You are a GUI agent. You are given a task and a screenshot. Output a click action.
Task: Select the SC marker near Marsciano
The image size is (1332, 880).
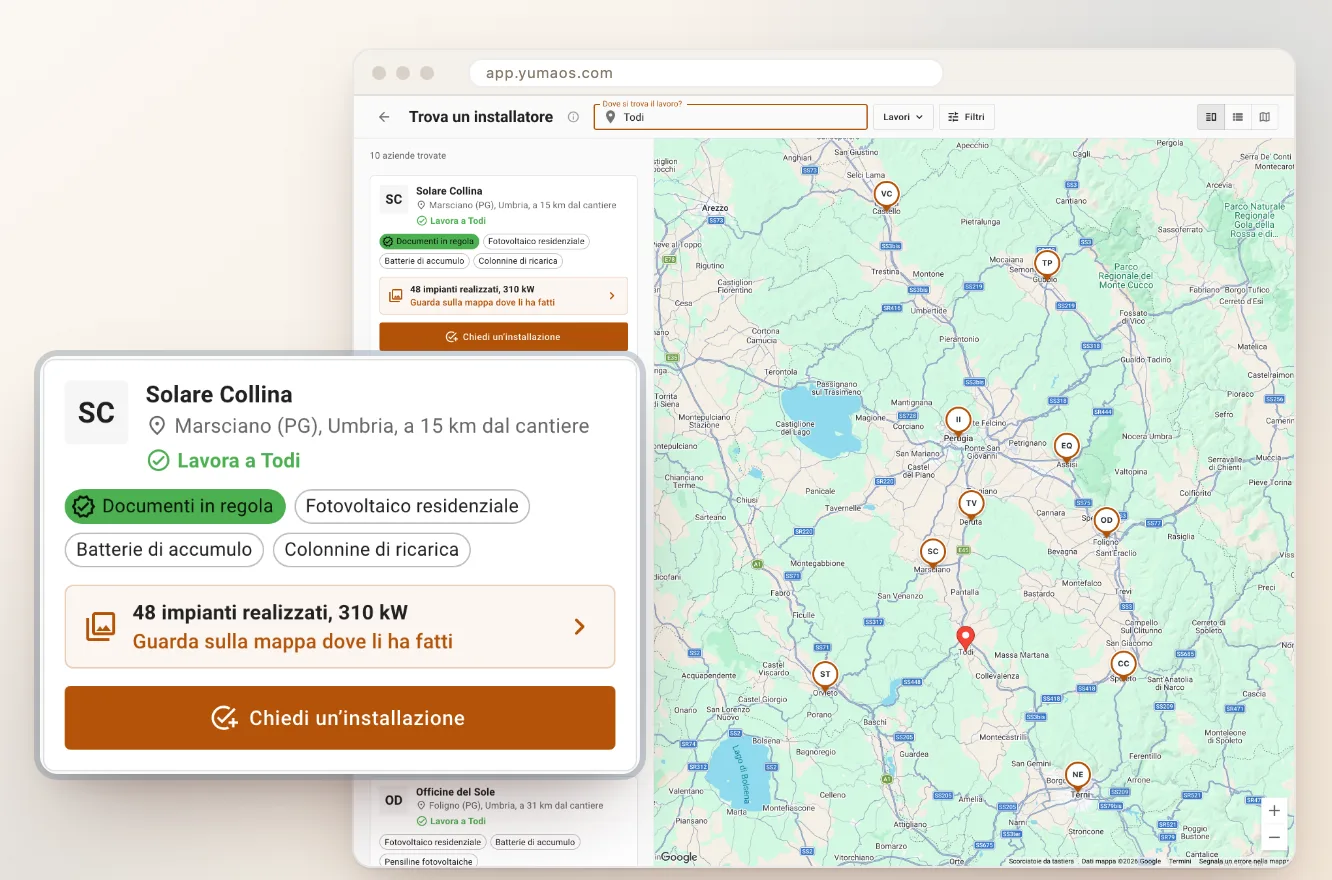click(x=932, y=552)
